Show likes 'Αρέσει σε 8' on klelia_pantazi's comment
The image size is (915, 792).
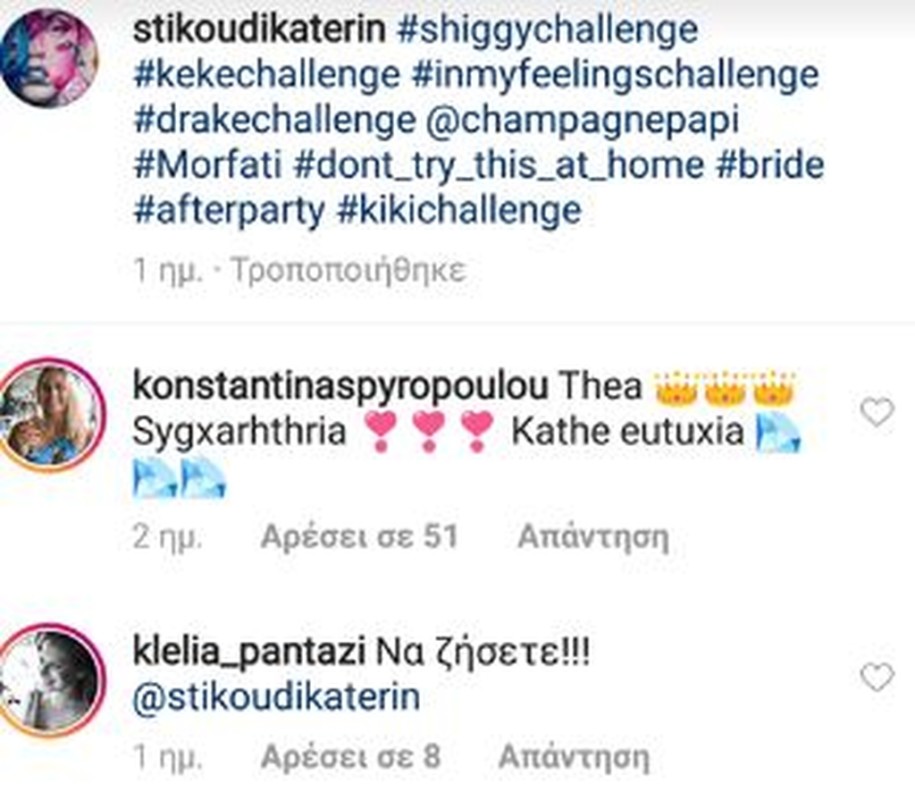[x=350, y=757]
